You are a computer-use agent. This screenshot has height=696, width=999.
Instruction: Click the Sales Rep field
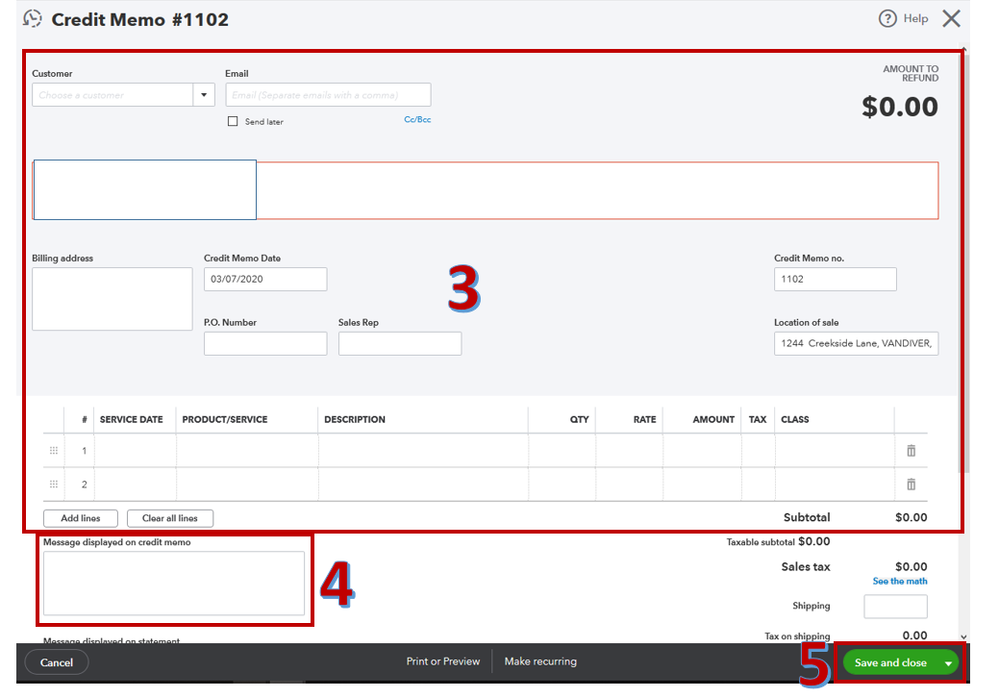(400, 344)
